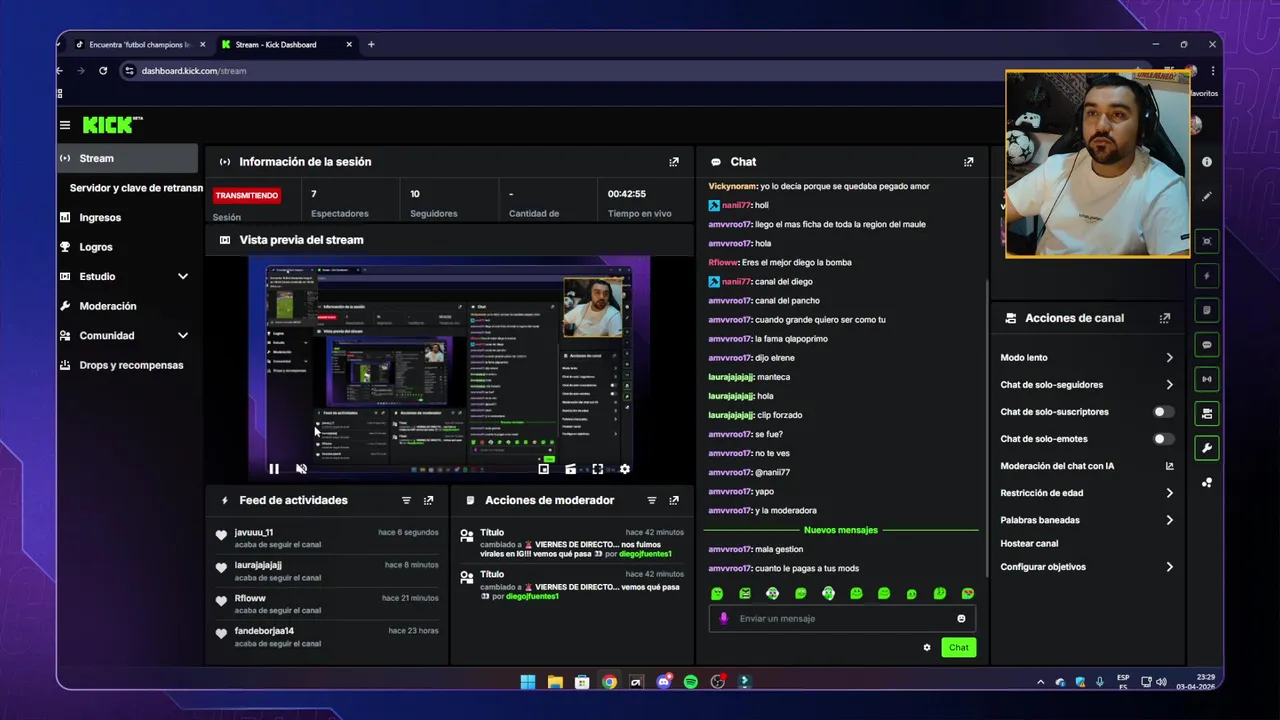Open Windows Start menu on taskbar

528,682
